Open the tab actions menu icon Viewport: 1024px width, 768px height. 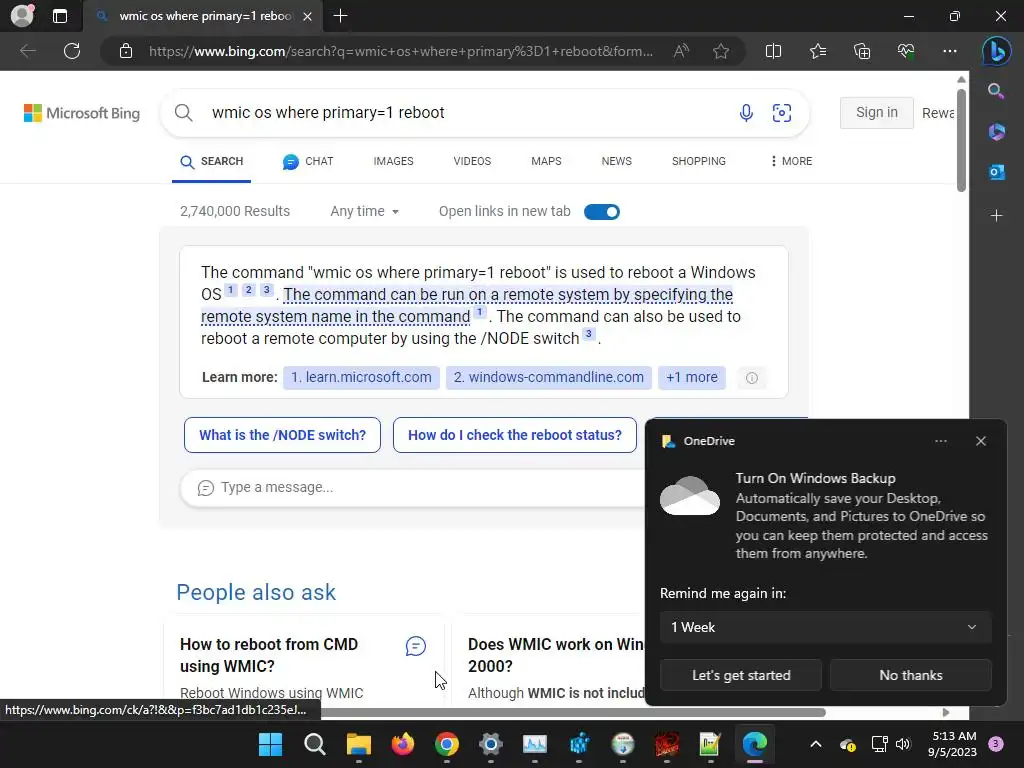tap(60, 16)
